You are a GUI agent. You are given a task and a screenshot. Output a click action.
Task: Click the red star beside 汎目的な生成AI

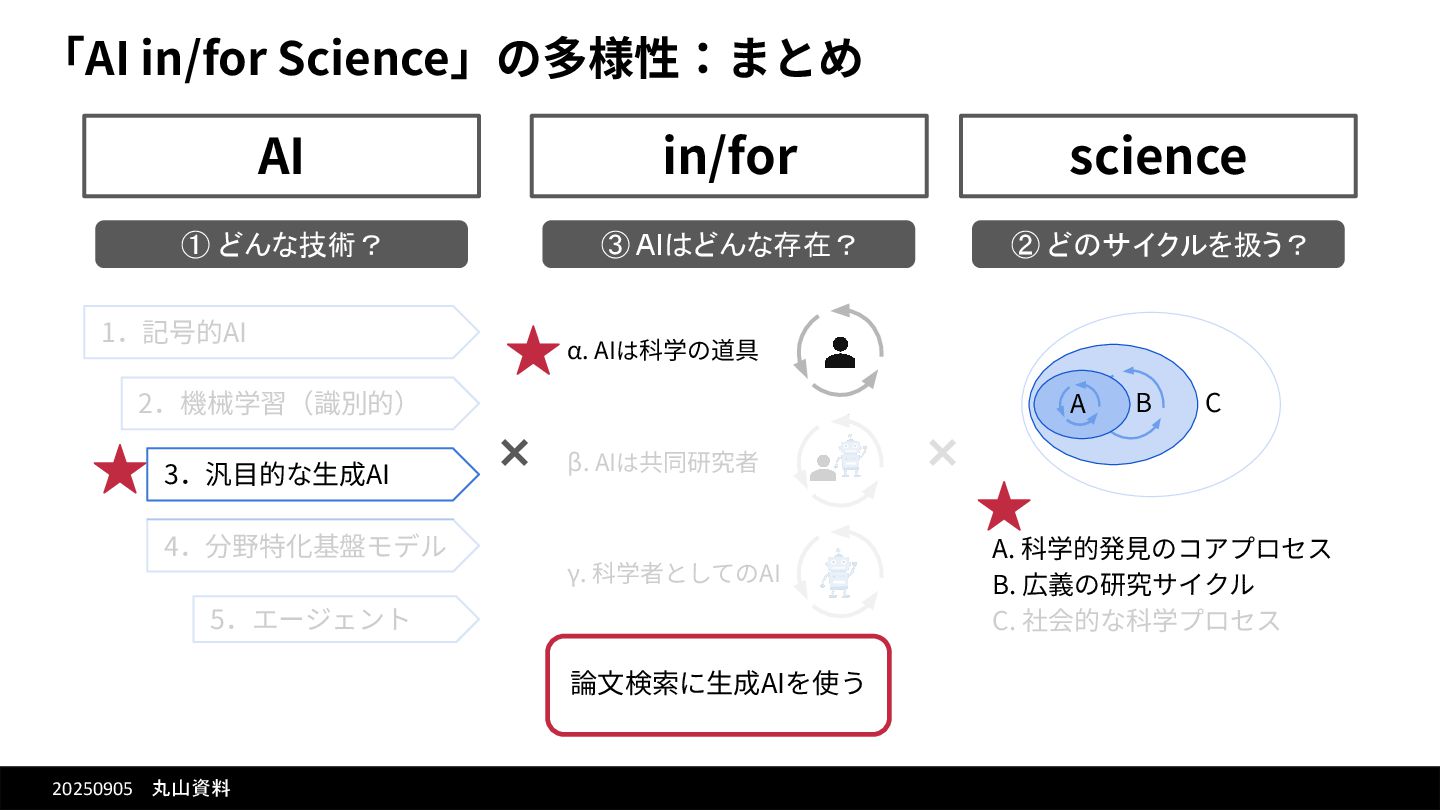(x=120, y=470)
